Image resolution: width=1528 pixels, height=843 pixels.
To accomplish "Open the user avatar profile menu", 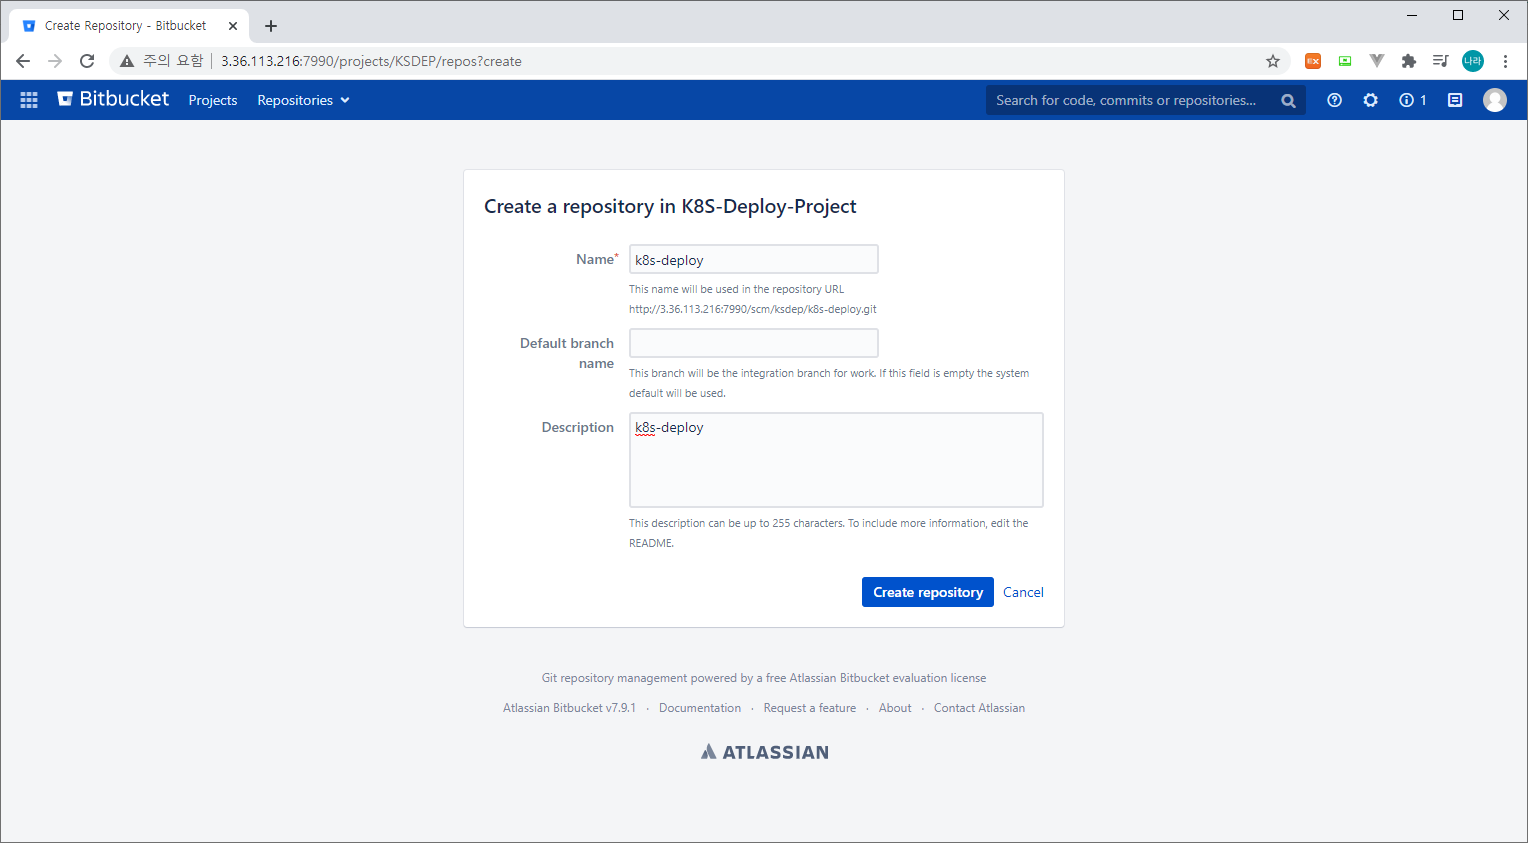I will 1495,100.
